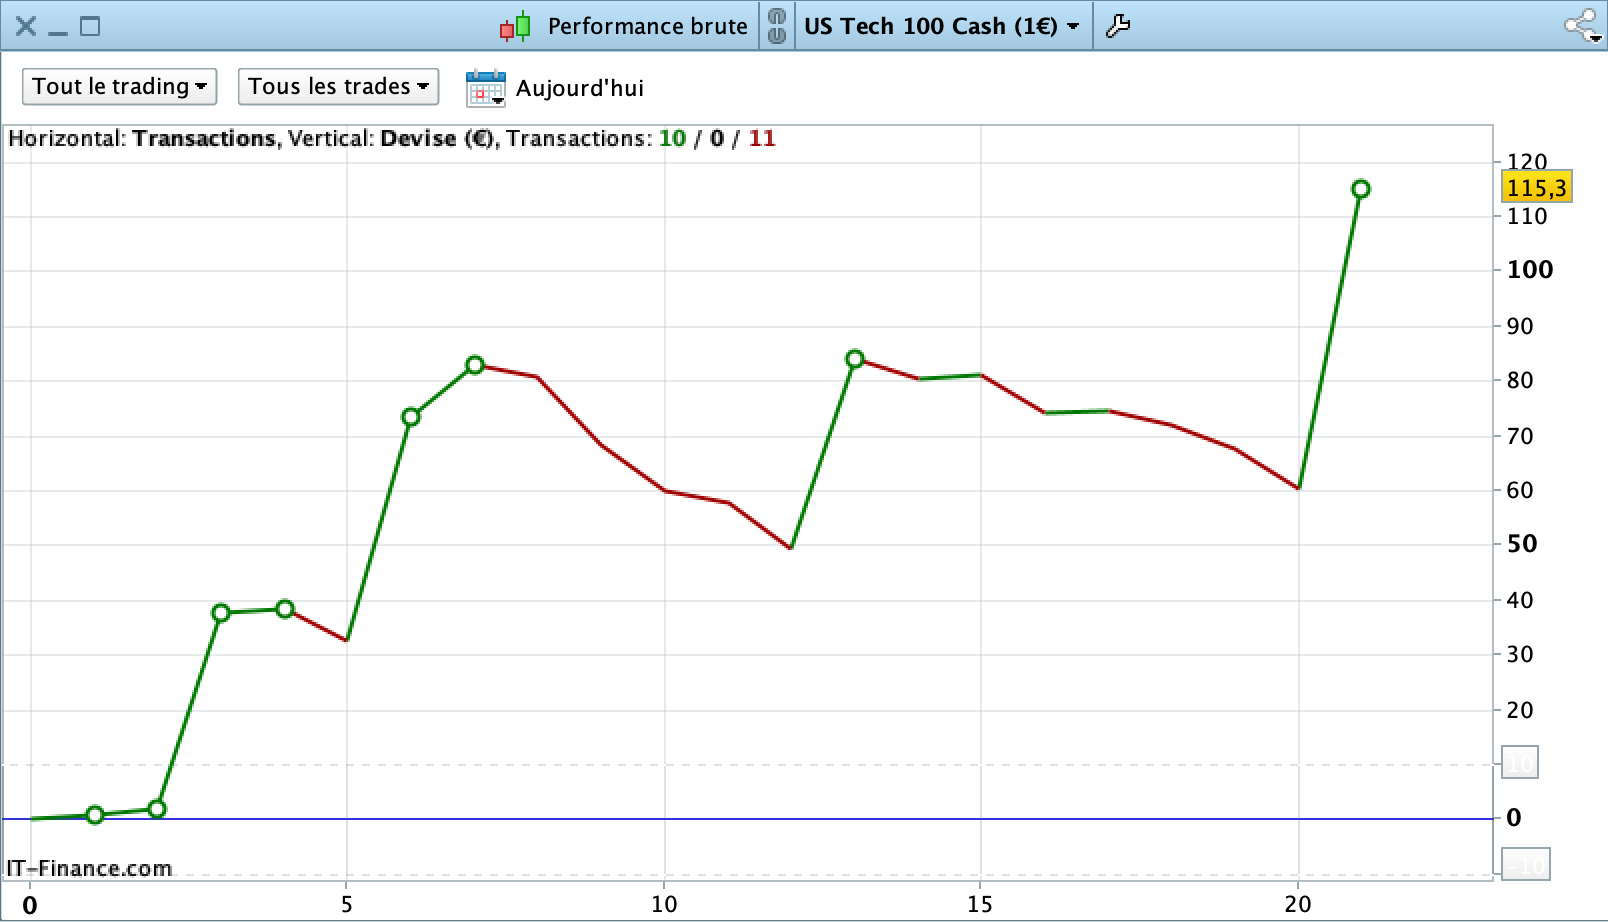Viewport: 1608px width, 922px height.
Task: Select the "Performance brute" window title
Action: point(647,27)
